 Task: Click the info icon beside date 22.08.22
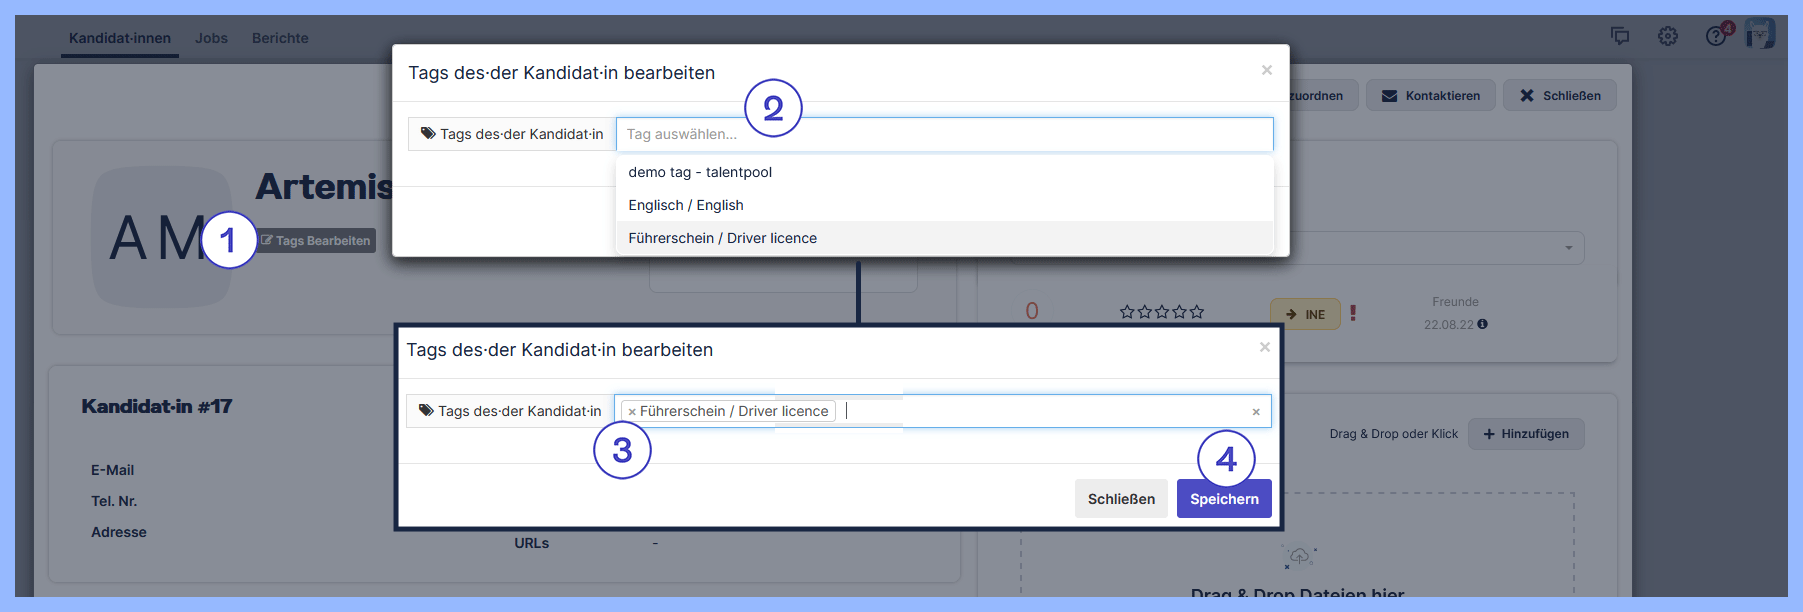click(x=1483, y=324)
